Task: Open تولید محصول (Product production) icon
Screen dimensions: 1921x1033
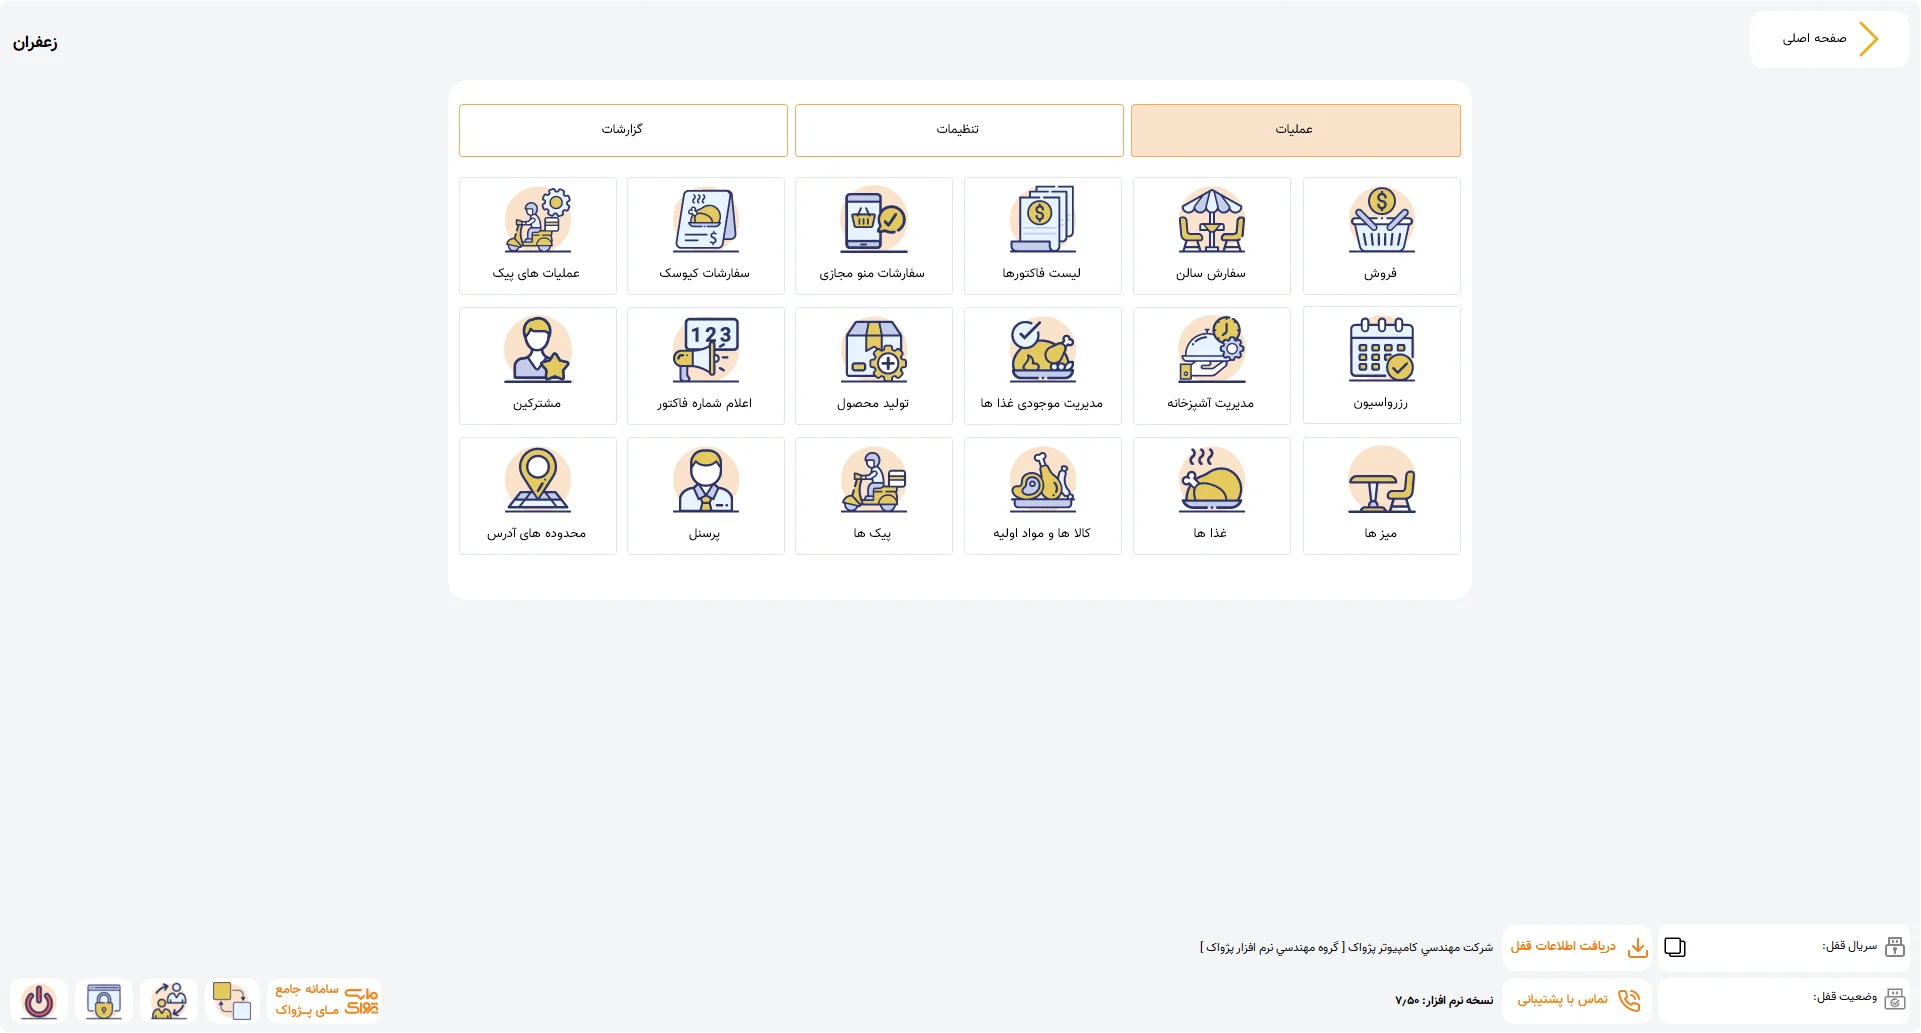Action: point(873,366)
